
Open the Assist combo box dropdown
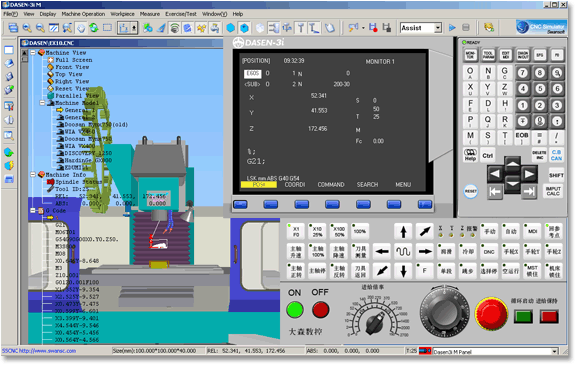pos(438,28)
